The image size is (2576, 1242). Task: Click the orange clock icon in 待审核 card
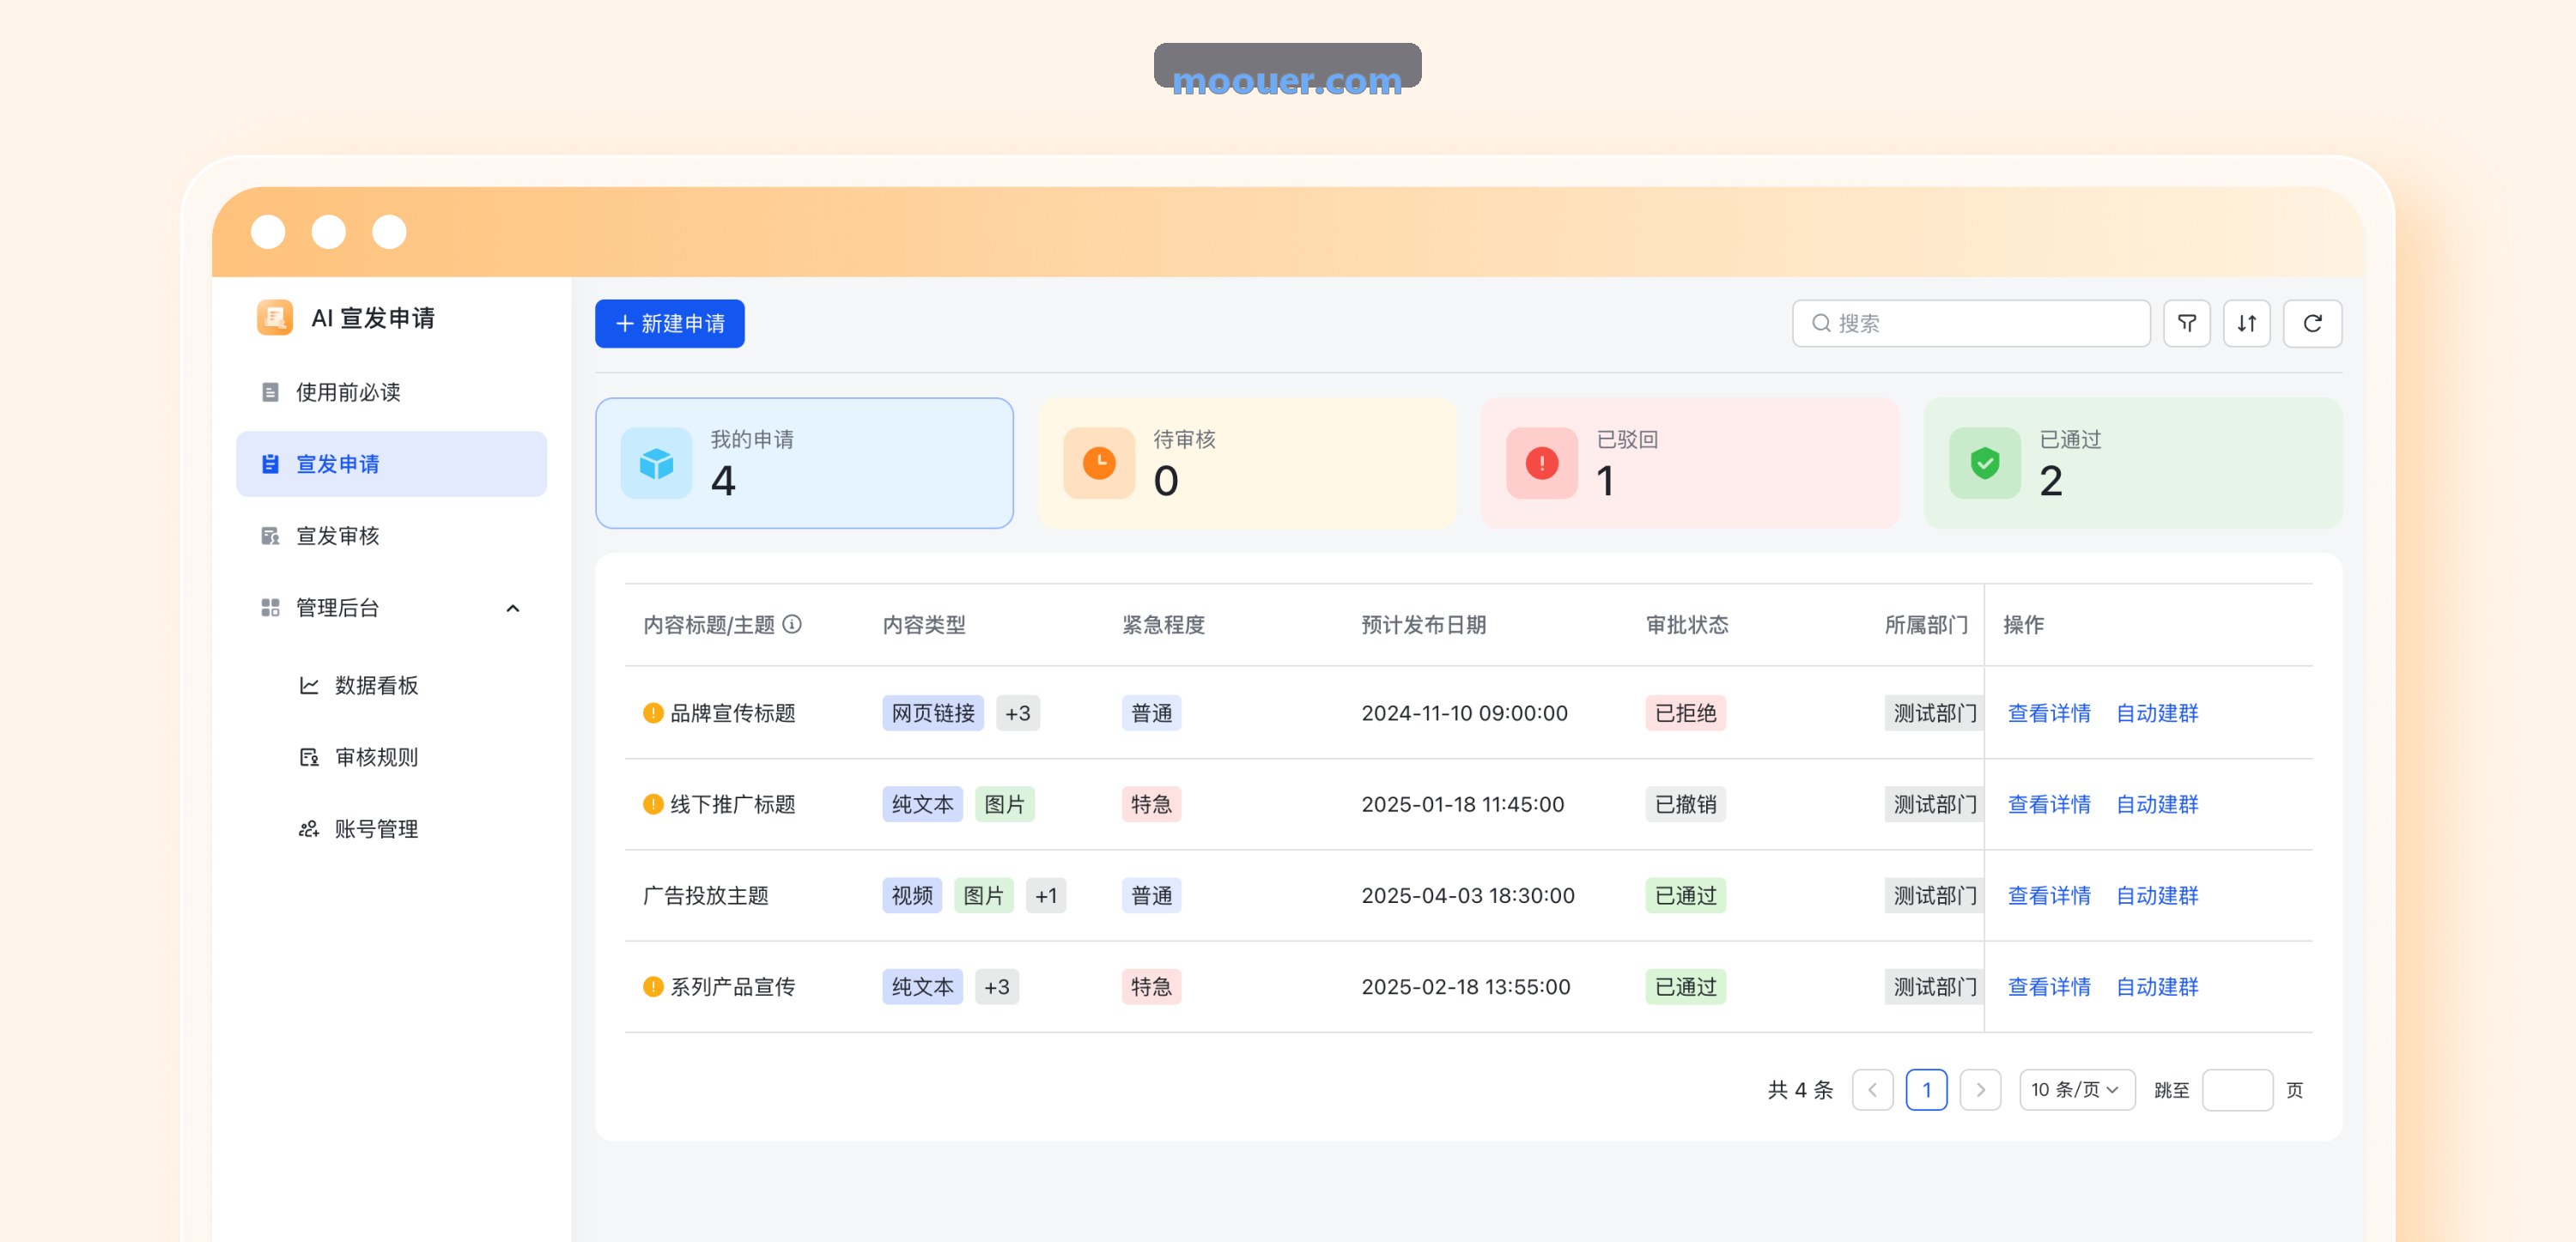coord(1099,463)
